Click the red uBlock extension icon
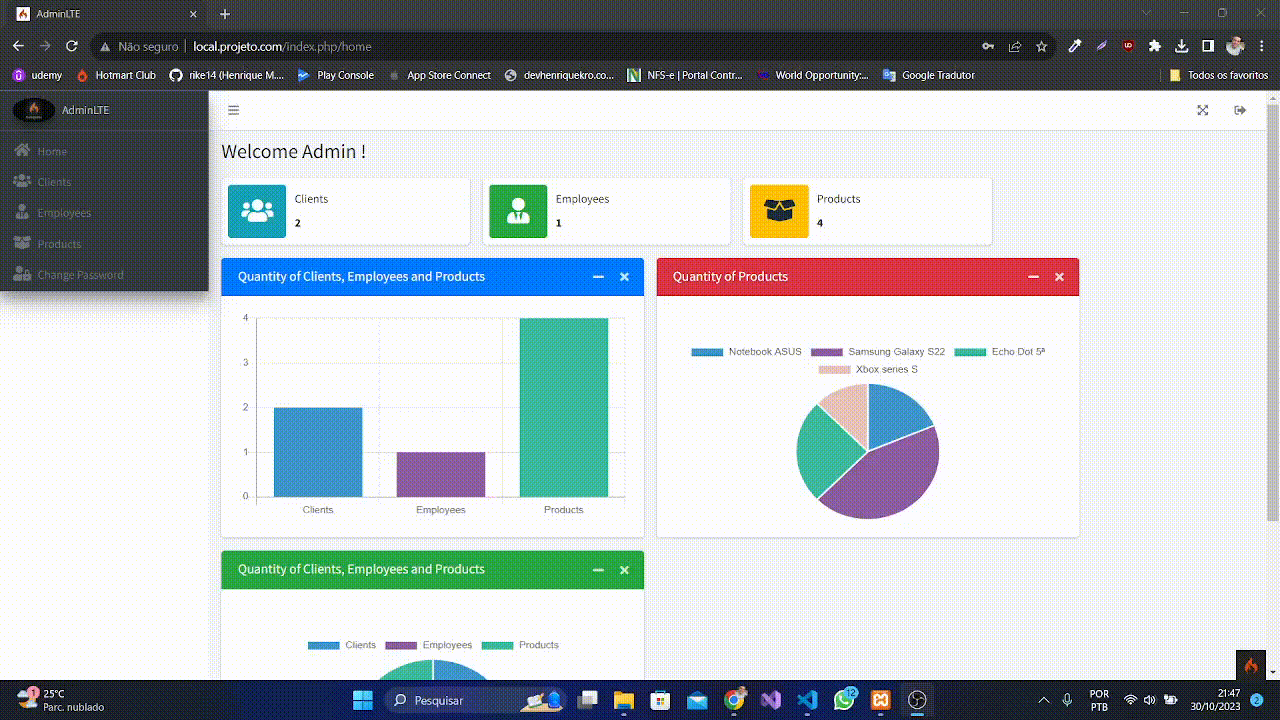Viewport: 1280px width, 720px height. pyautogui.click(x=1128, y=46)
